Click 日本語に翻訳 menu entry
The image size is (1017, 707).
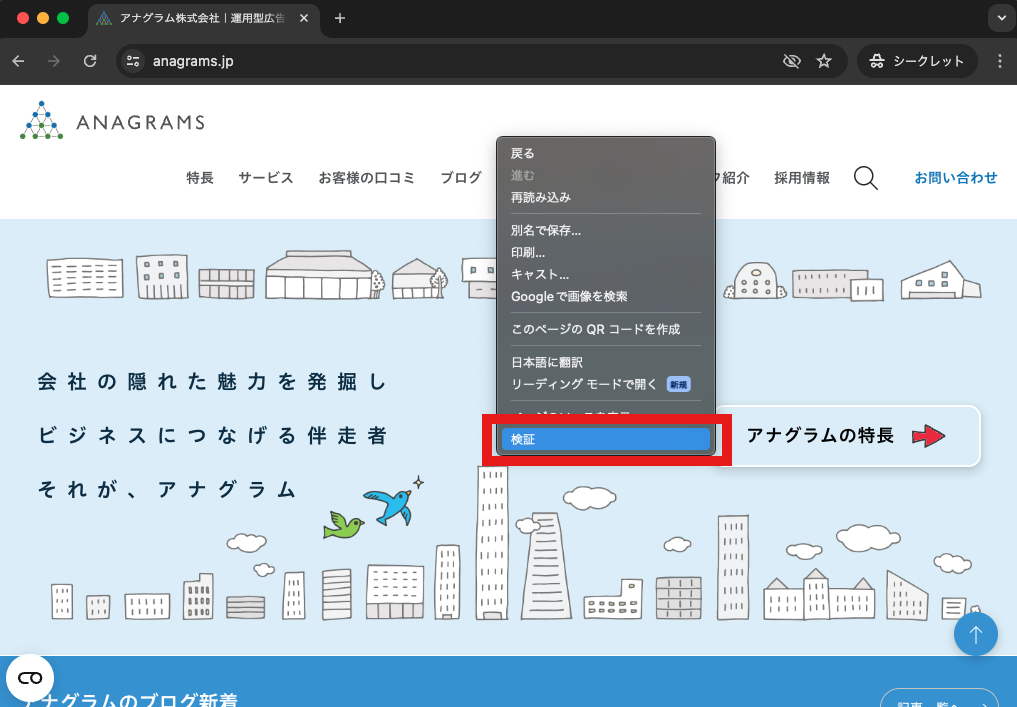click(546, 362)
